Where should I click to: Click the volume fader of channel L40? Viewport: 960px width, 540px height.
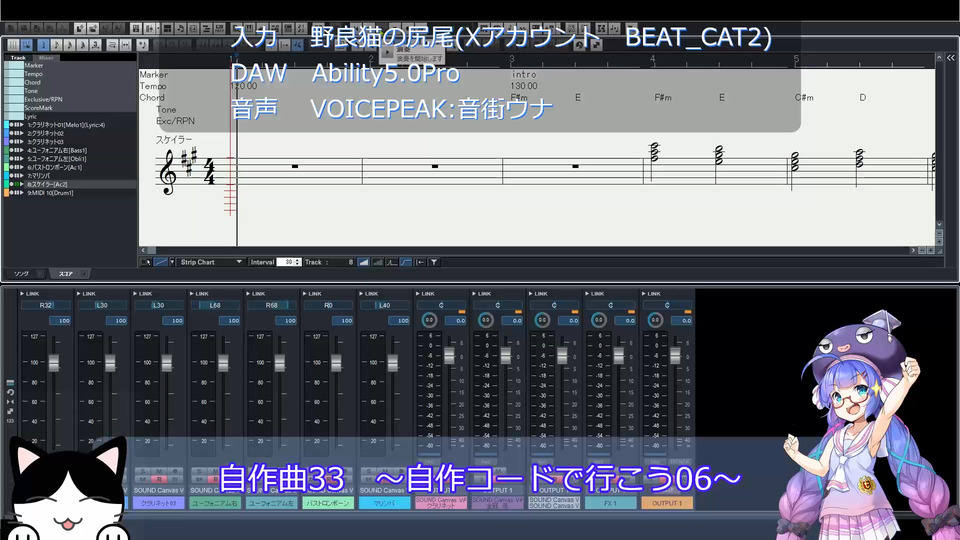click(x=392, y=362)
